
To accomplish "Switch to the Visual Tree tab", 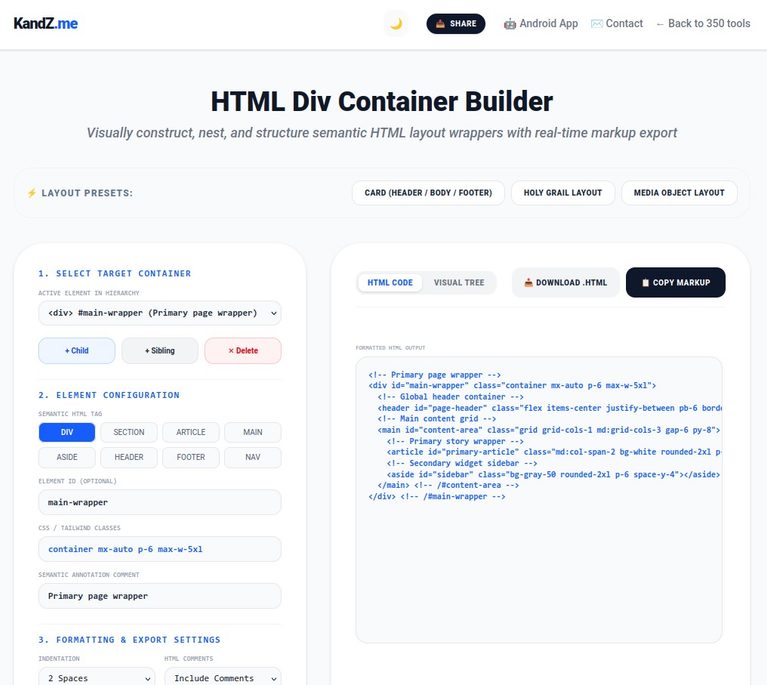I will 459,283.
